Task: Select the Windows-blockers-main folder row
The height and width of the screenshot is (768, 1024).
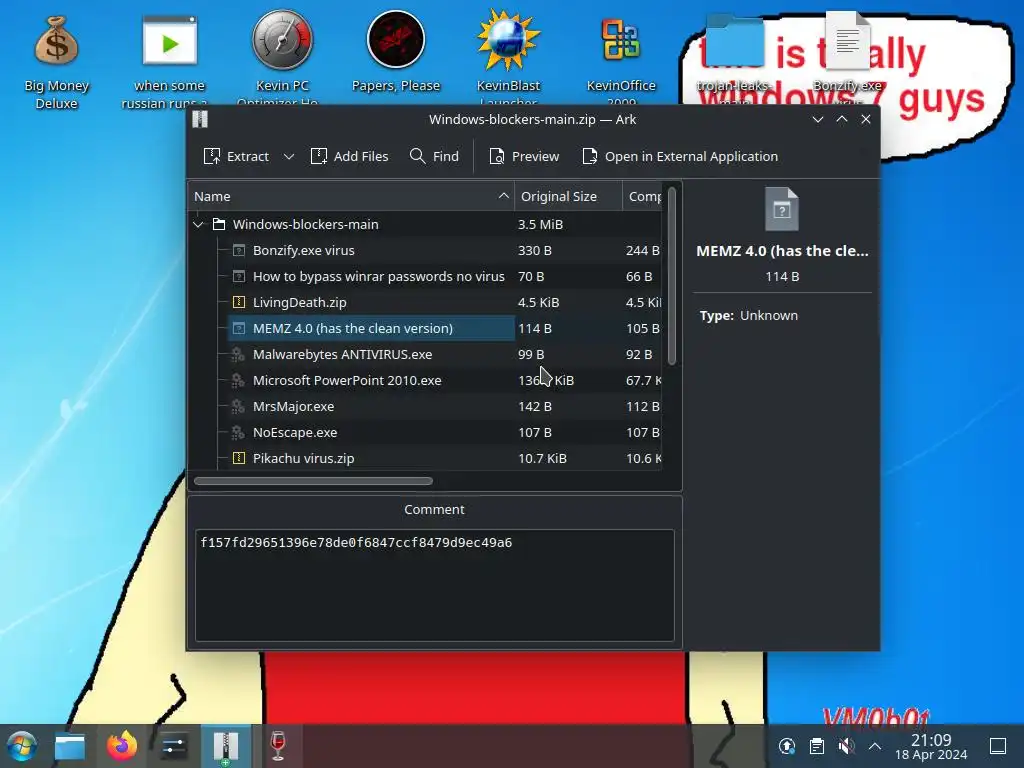Action: pyautogui.click(x=424, y=225)
